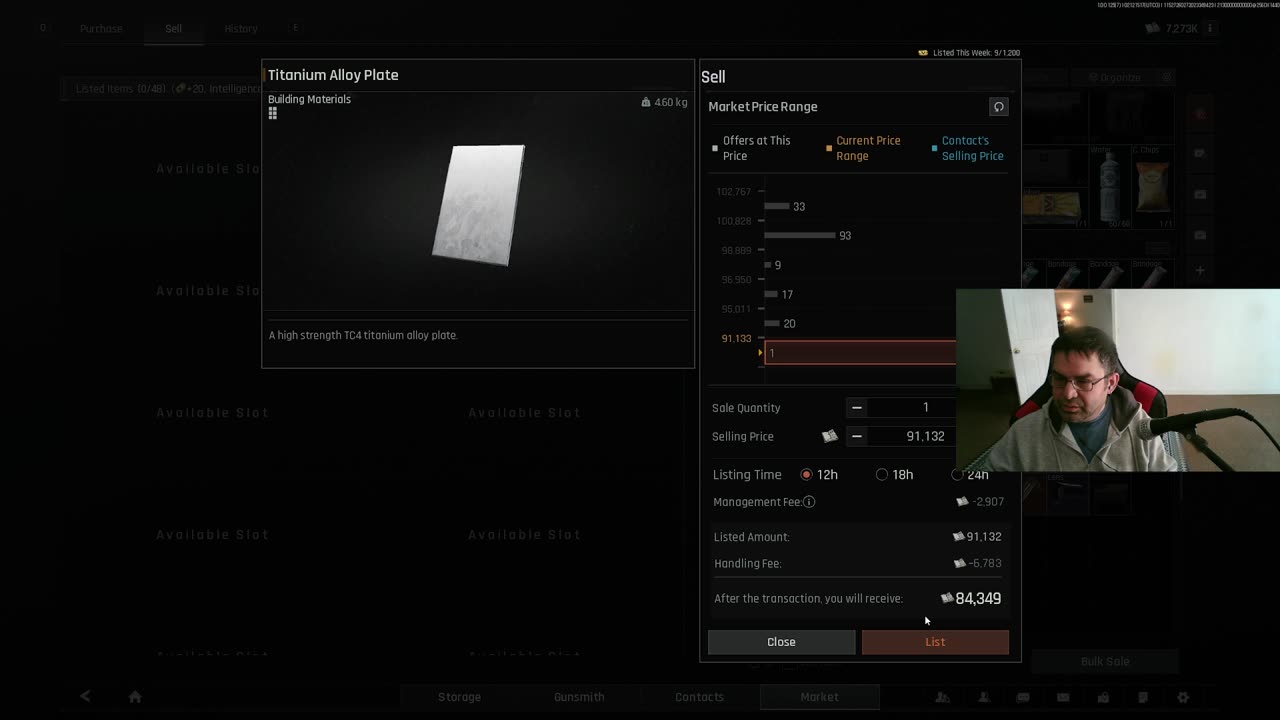This screenshot has width=1280, height=720.
Task: Click the 'Building Materials' category label
Action: (309, 99)
